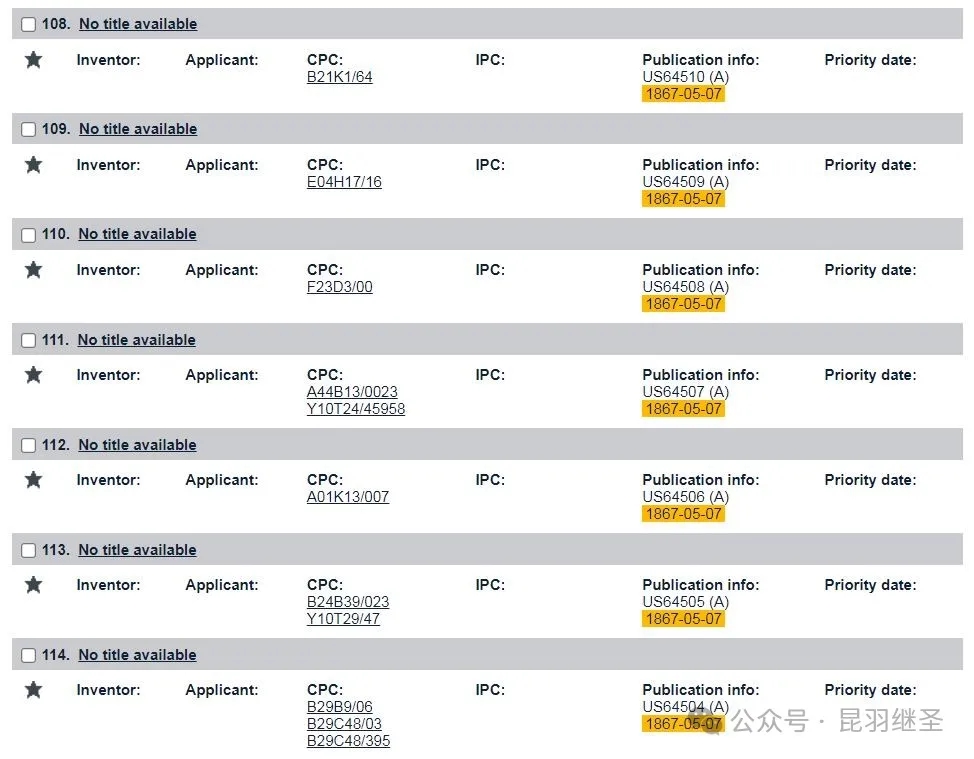Star result 113 as favorite
This screenshot has height=759, width=974.
click(x=34, y=584)
